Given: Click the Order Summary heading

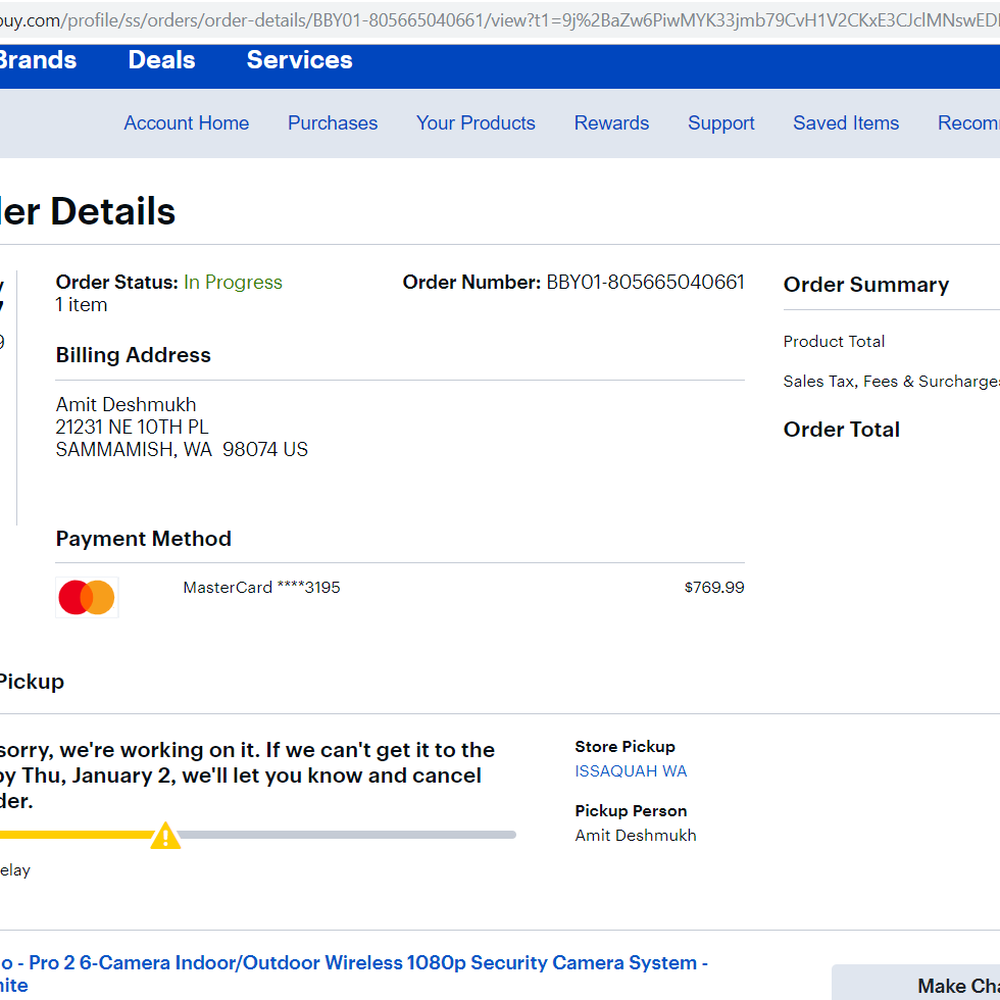Looking at the screenshot, I should pos(866,284).
